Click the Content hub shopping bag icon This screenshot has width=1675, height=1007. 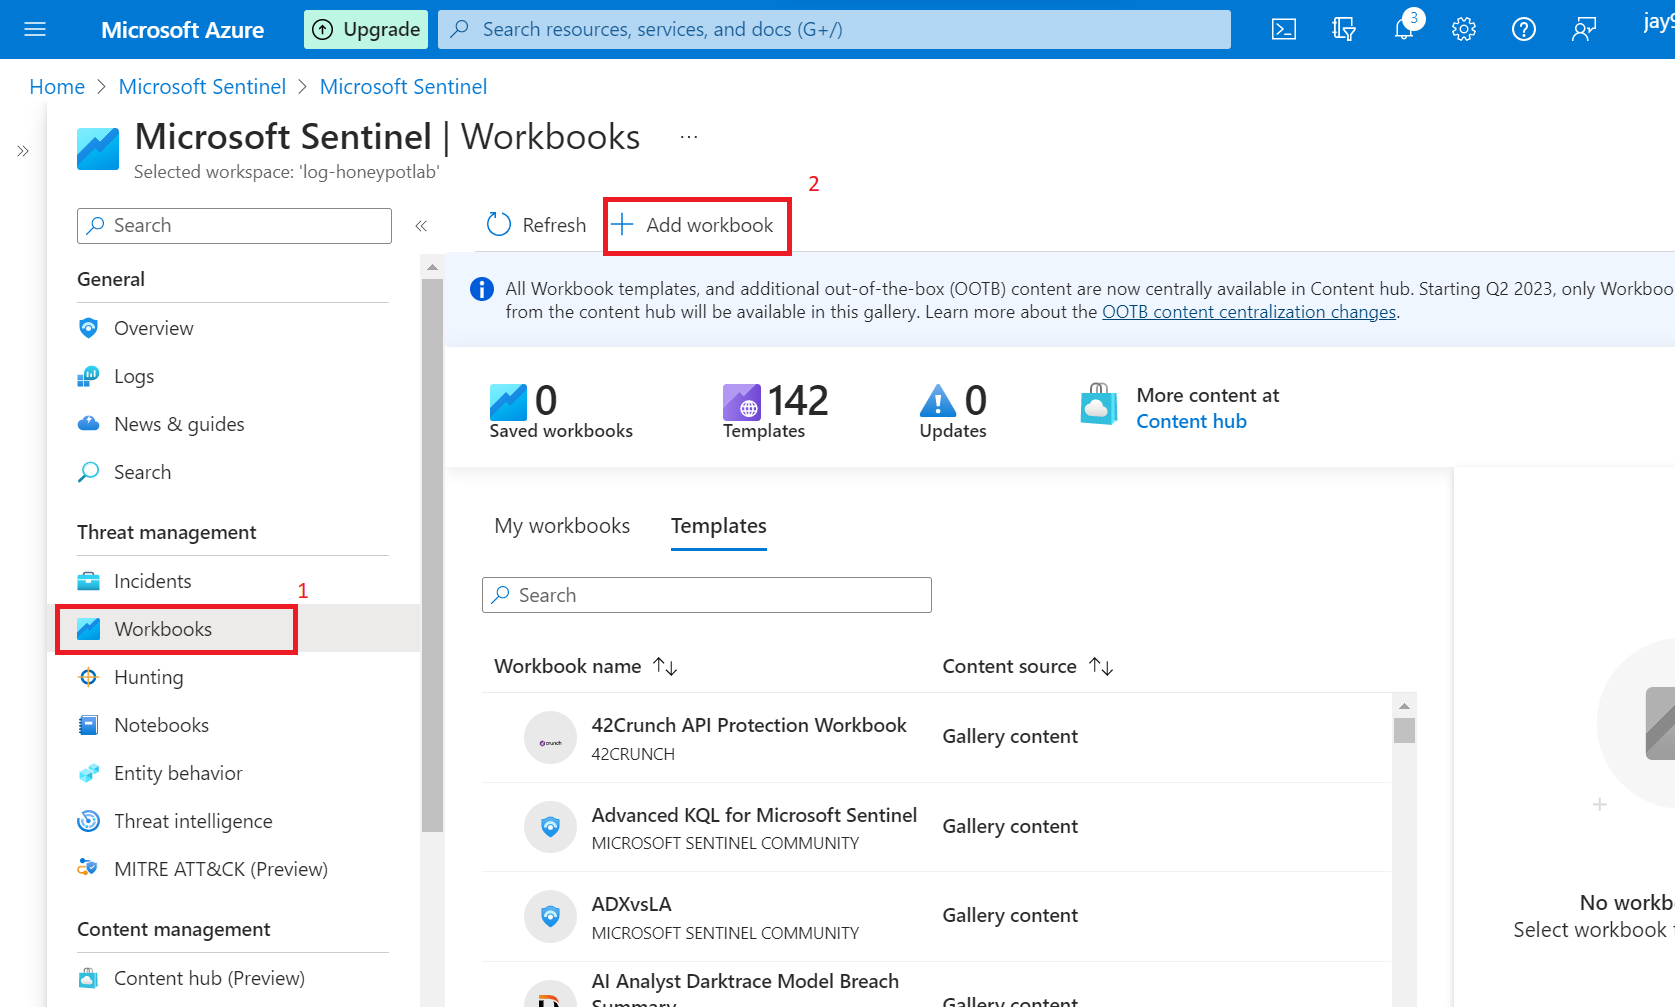click(x=1099, y=404)
